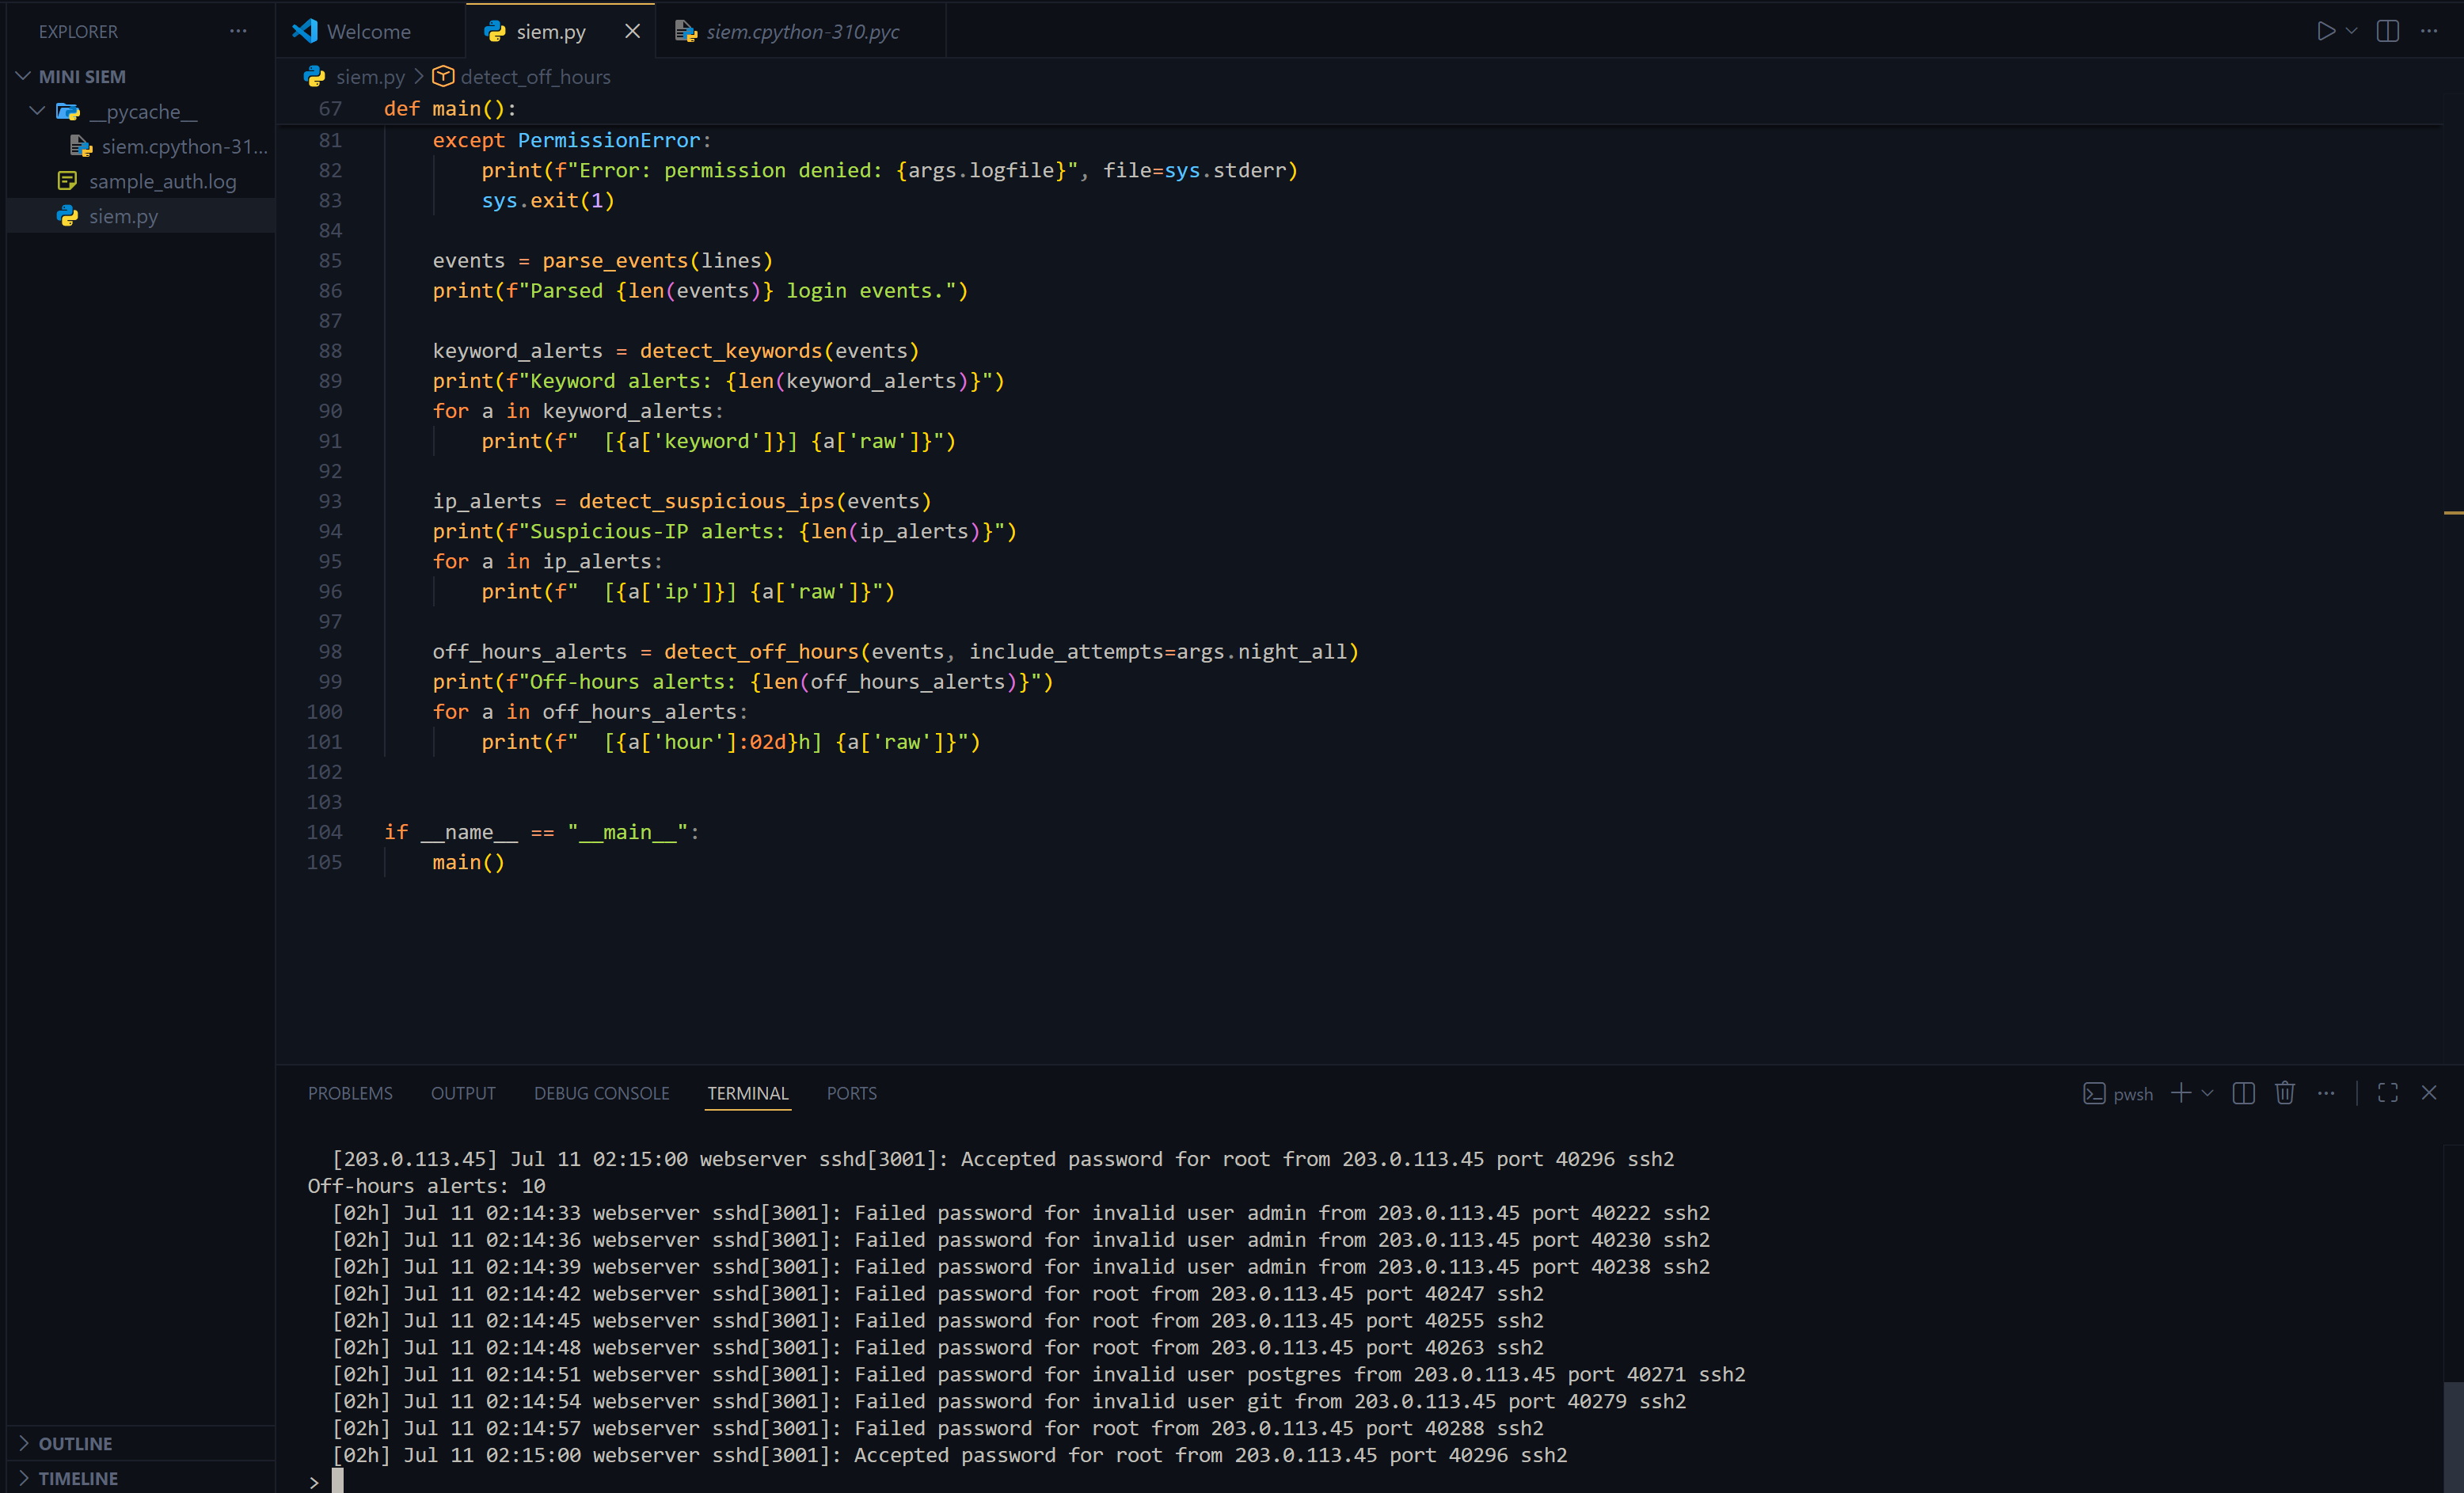The width and height of the screenshot is (2464, 1493).
Task: Open Explorer views and more actions menu
Action: 238,31
